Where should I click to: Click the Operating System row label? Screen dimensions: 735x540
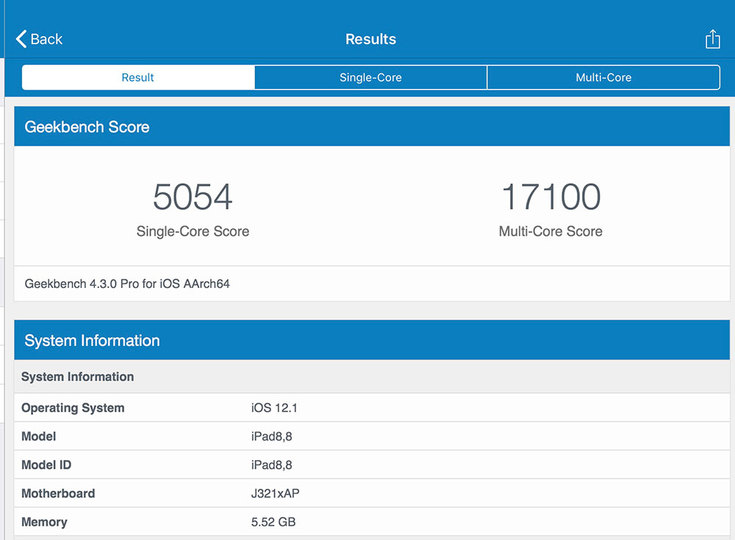[x=73, y=408]
